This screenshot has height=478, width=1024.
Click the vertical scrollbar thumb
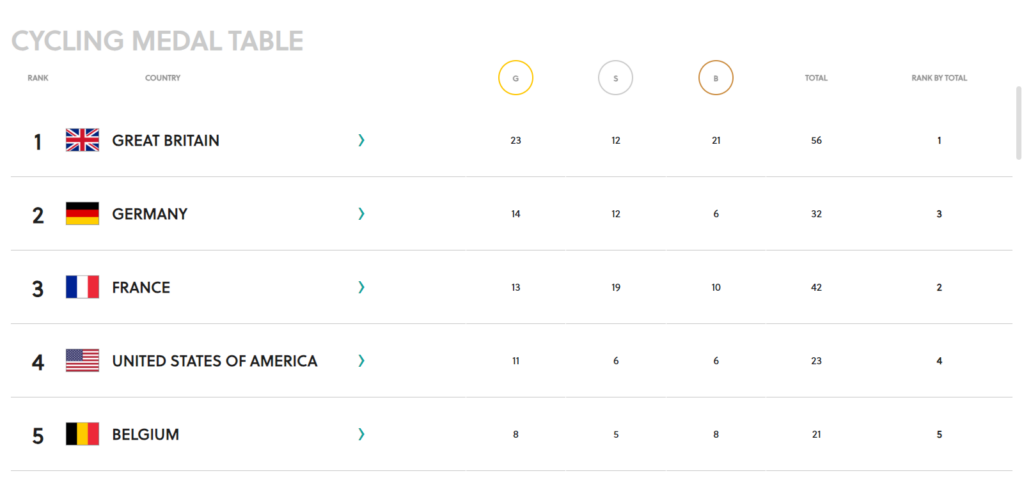(1019, 122)
